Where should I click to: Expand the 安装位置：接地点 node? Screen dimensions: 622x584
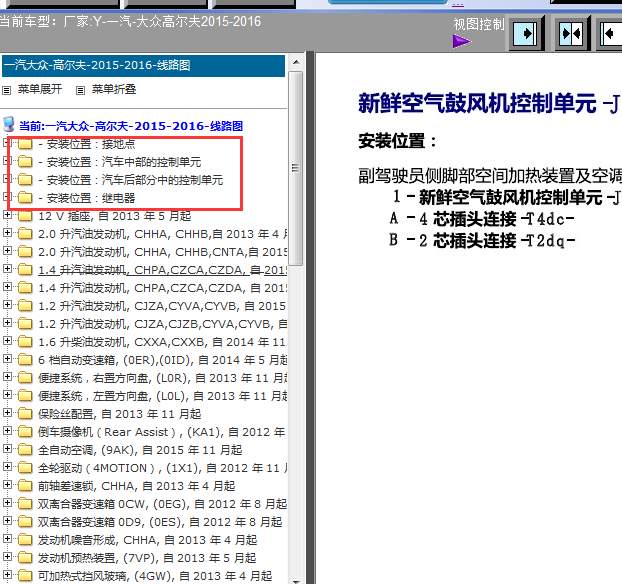click(x=7, y=142)
